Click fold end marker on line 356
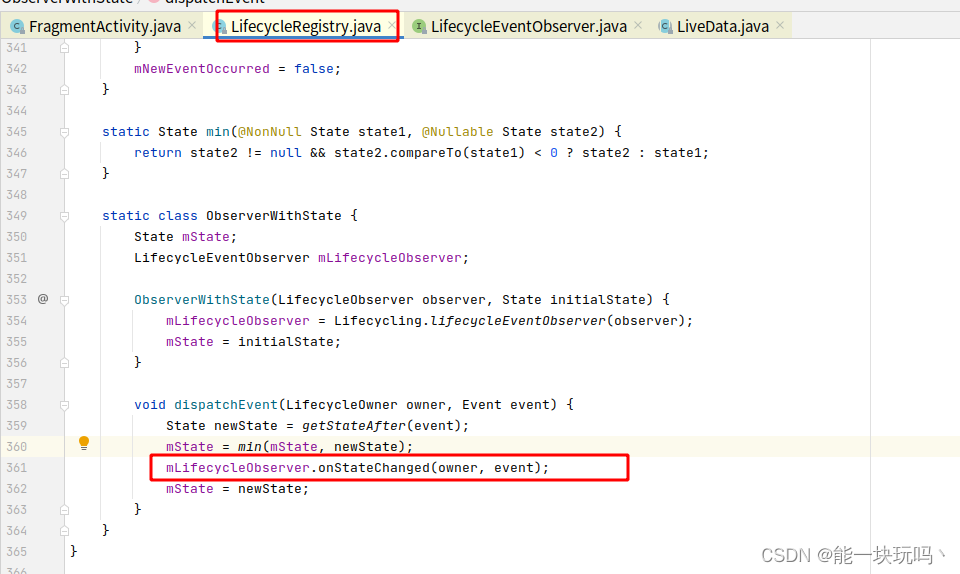 click(x=64, y=363)
